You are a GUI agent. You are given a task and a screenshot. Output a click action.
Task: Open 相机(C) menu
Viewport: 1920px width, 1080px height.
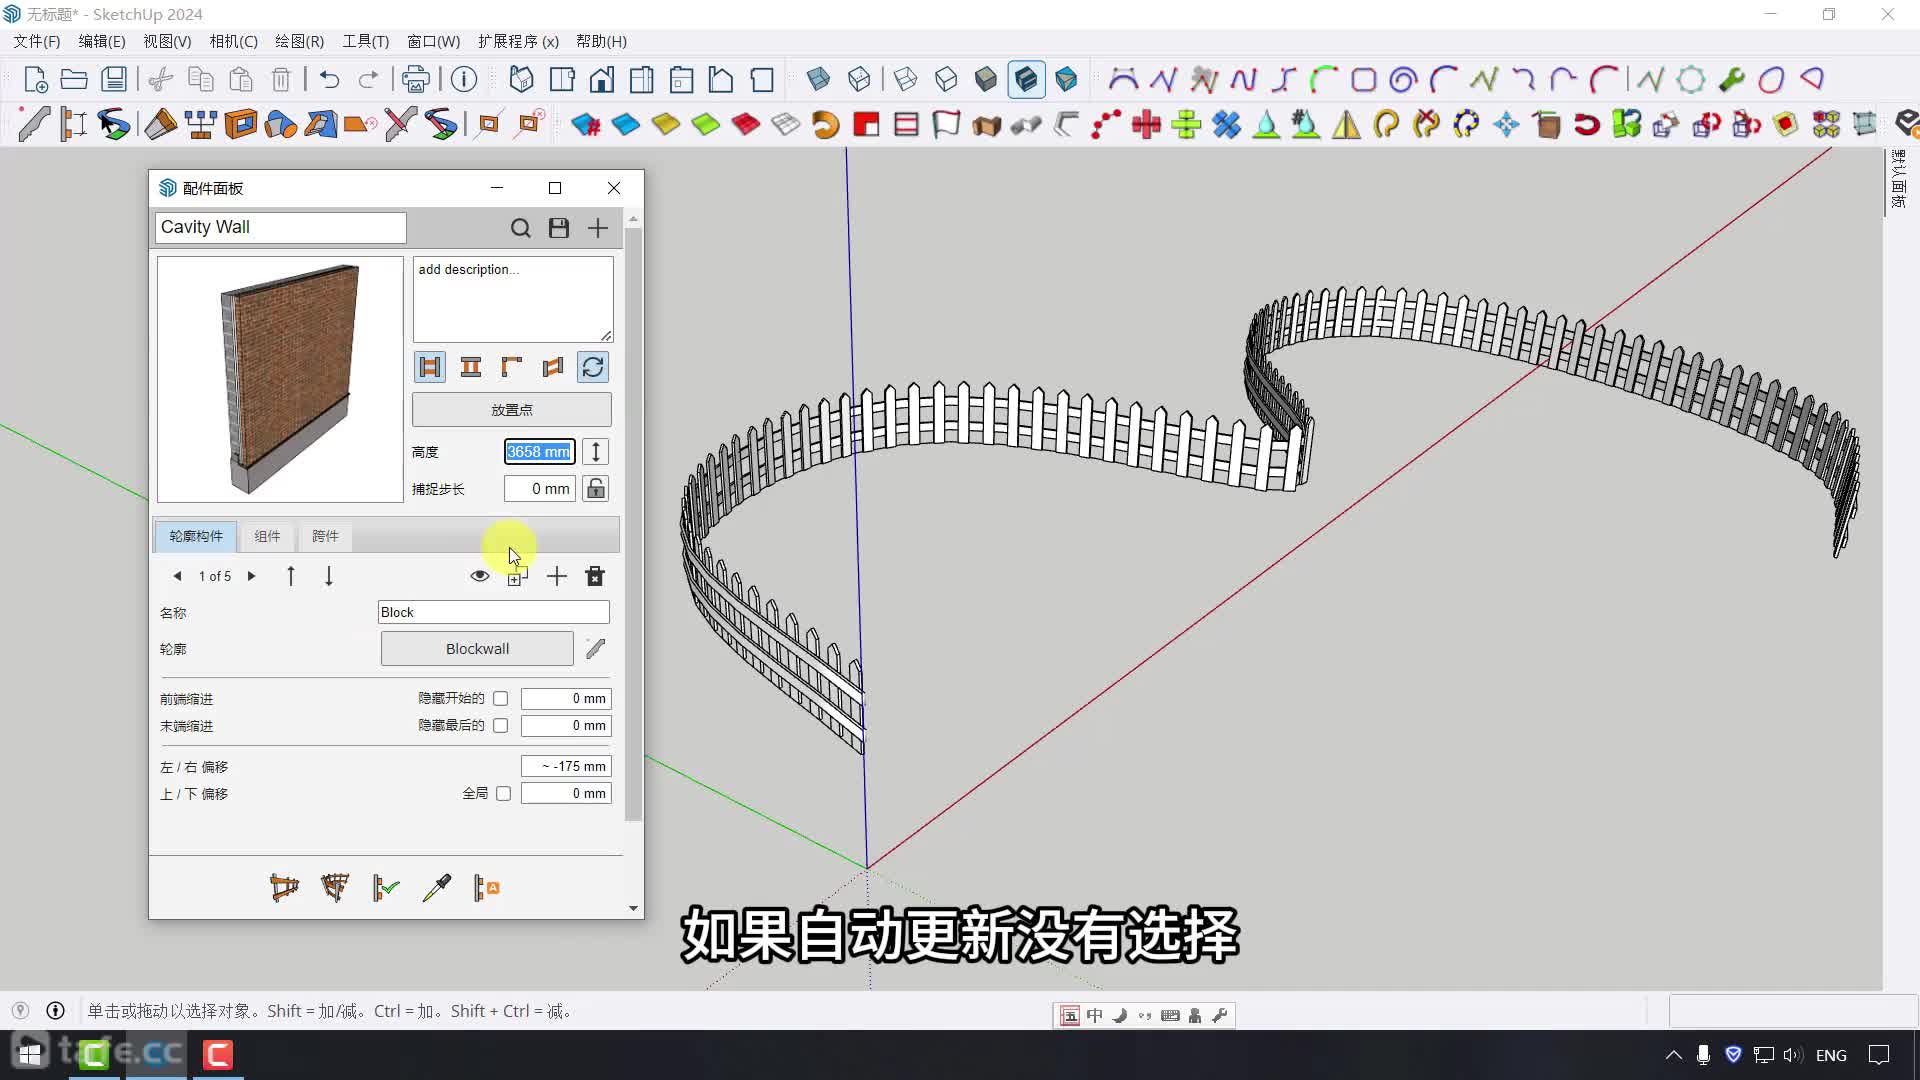point(233,41)
